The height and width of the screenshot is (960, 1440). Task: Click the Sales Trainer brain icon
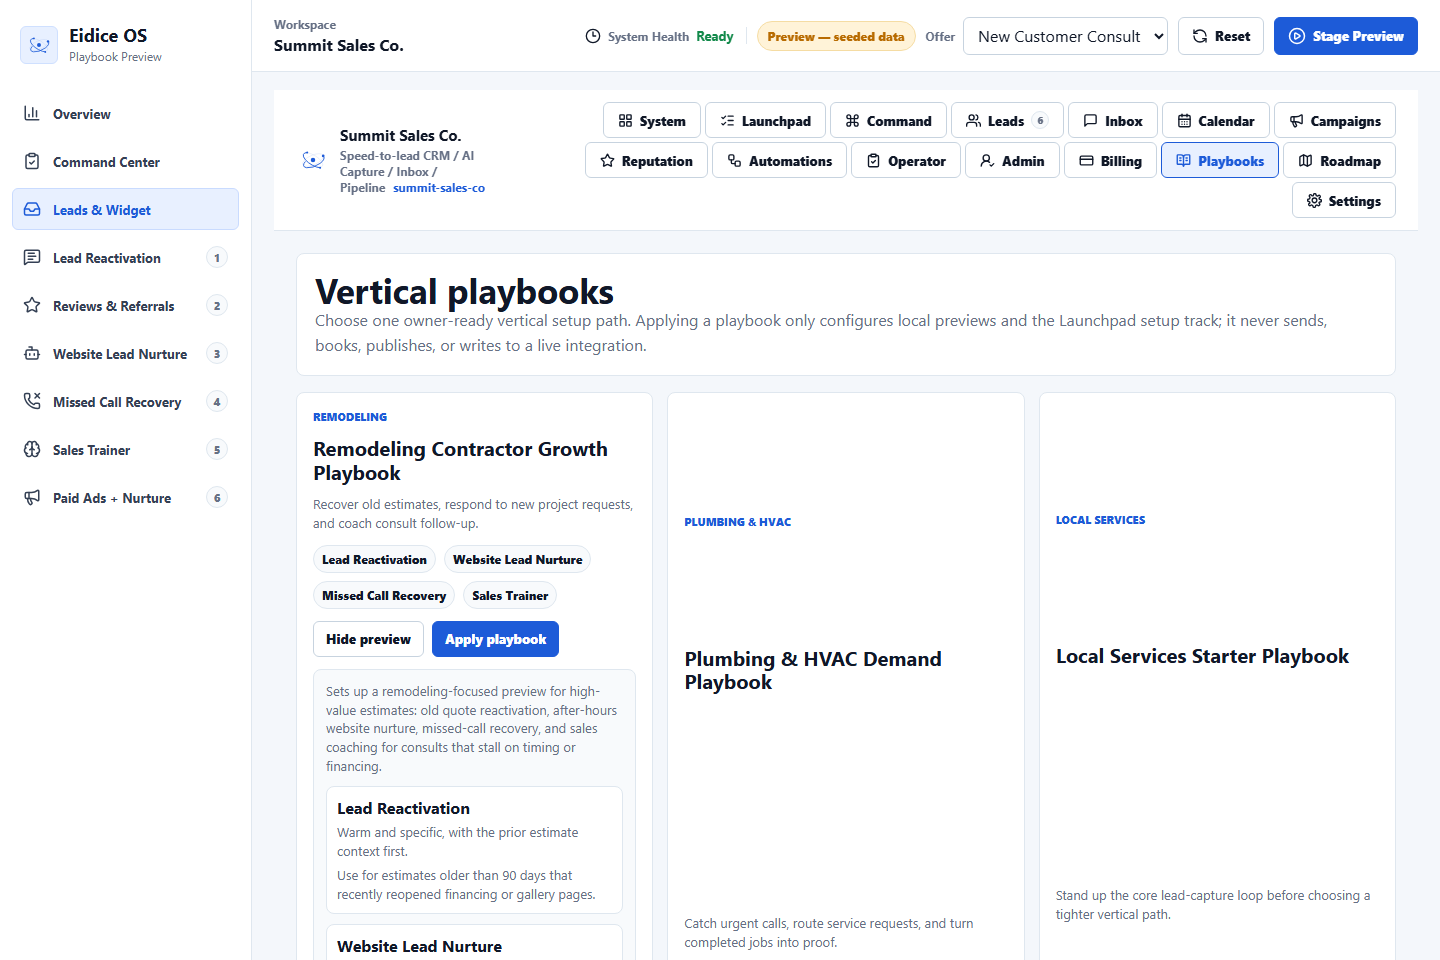point(32,449)
